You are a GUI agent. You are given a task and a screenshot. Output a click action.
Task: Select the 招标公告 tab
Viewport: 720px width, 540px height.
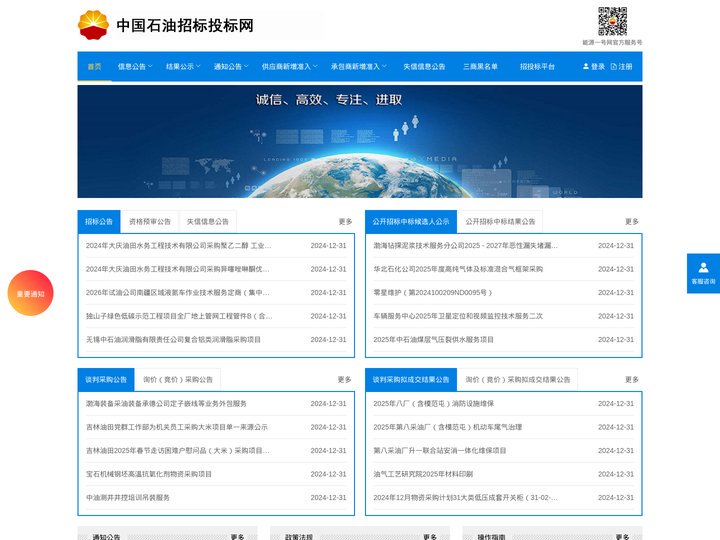click(99, 222)
